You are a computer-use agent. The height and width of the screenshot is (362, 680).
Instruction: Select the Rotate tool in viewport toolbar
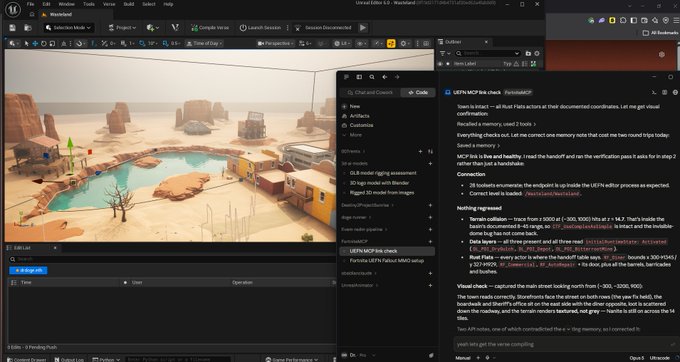click(x=43, y=43)
